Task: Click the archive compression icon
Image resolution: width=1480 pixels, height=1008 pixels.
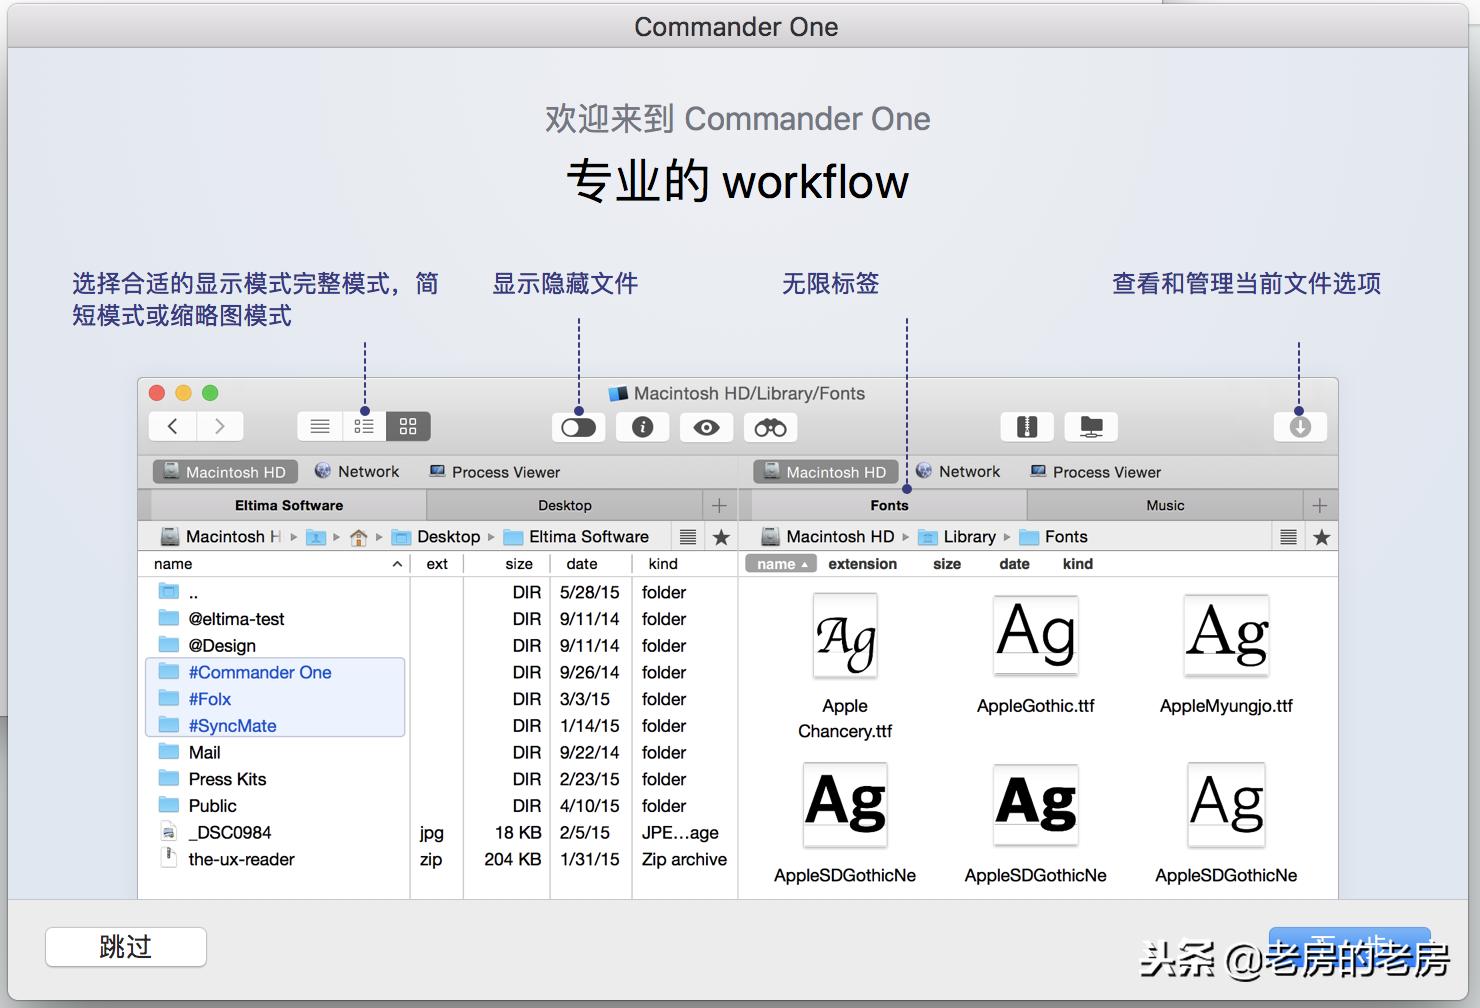Action: pos(1026,427)
